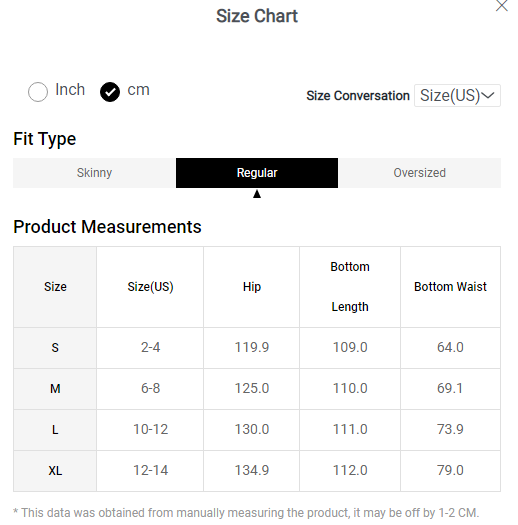Image resolution: width=518 pixels, height=525 pixels.
Task: Select the XL size row label
Action: pos(55,471)
